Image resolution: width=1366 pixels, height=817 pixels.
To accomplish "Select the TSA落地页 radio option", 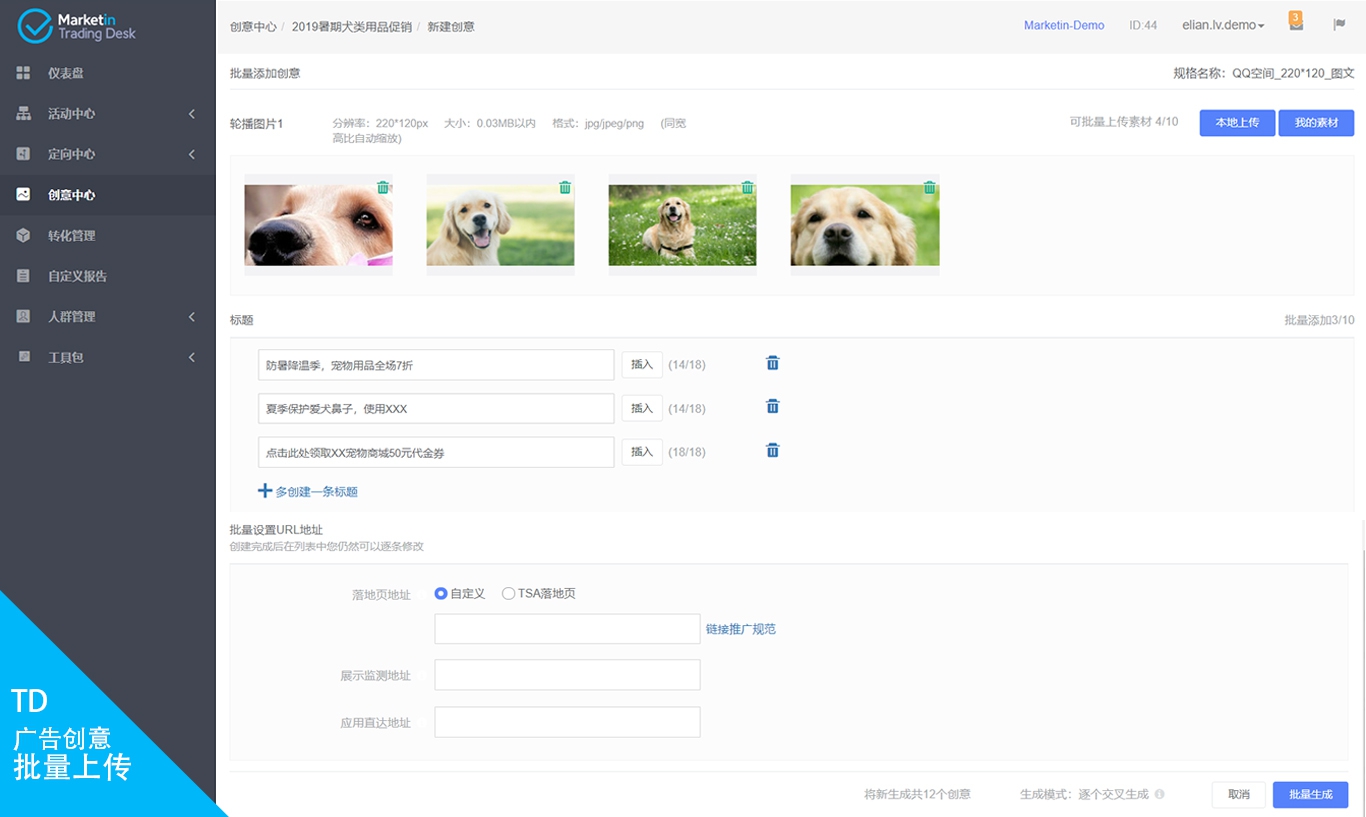I will (x=508, y=593).
